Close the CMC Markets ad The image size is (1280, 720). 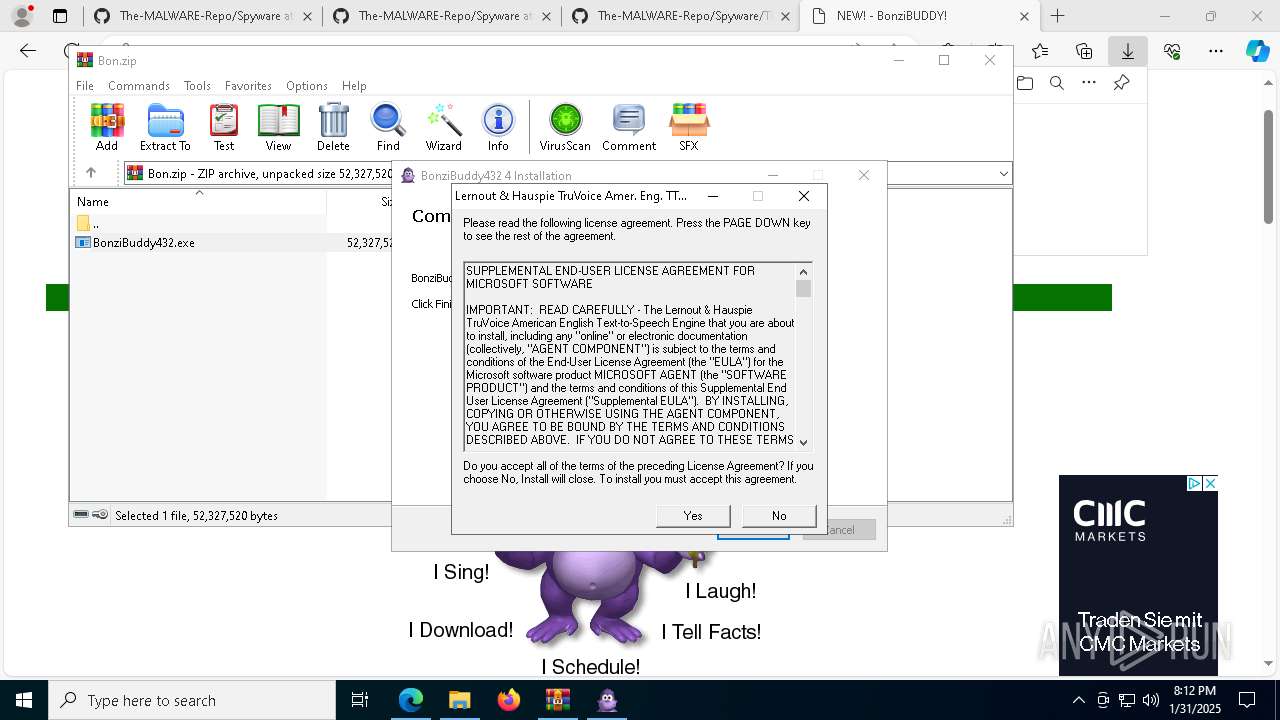(1210, 483)
